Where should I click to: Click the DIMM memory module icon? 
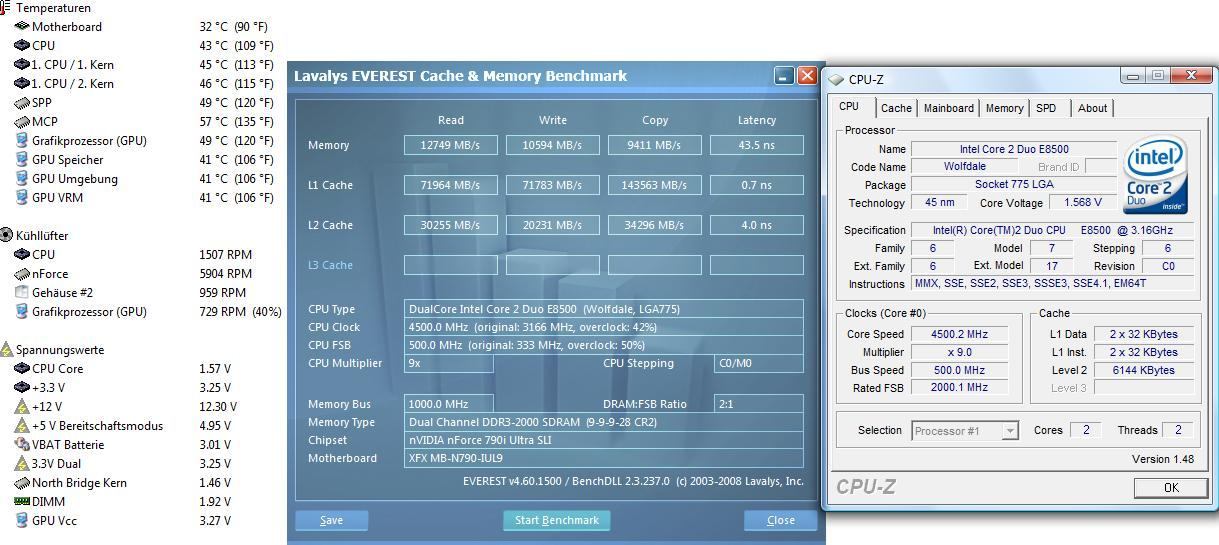coord(22,501)
